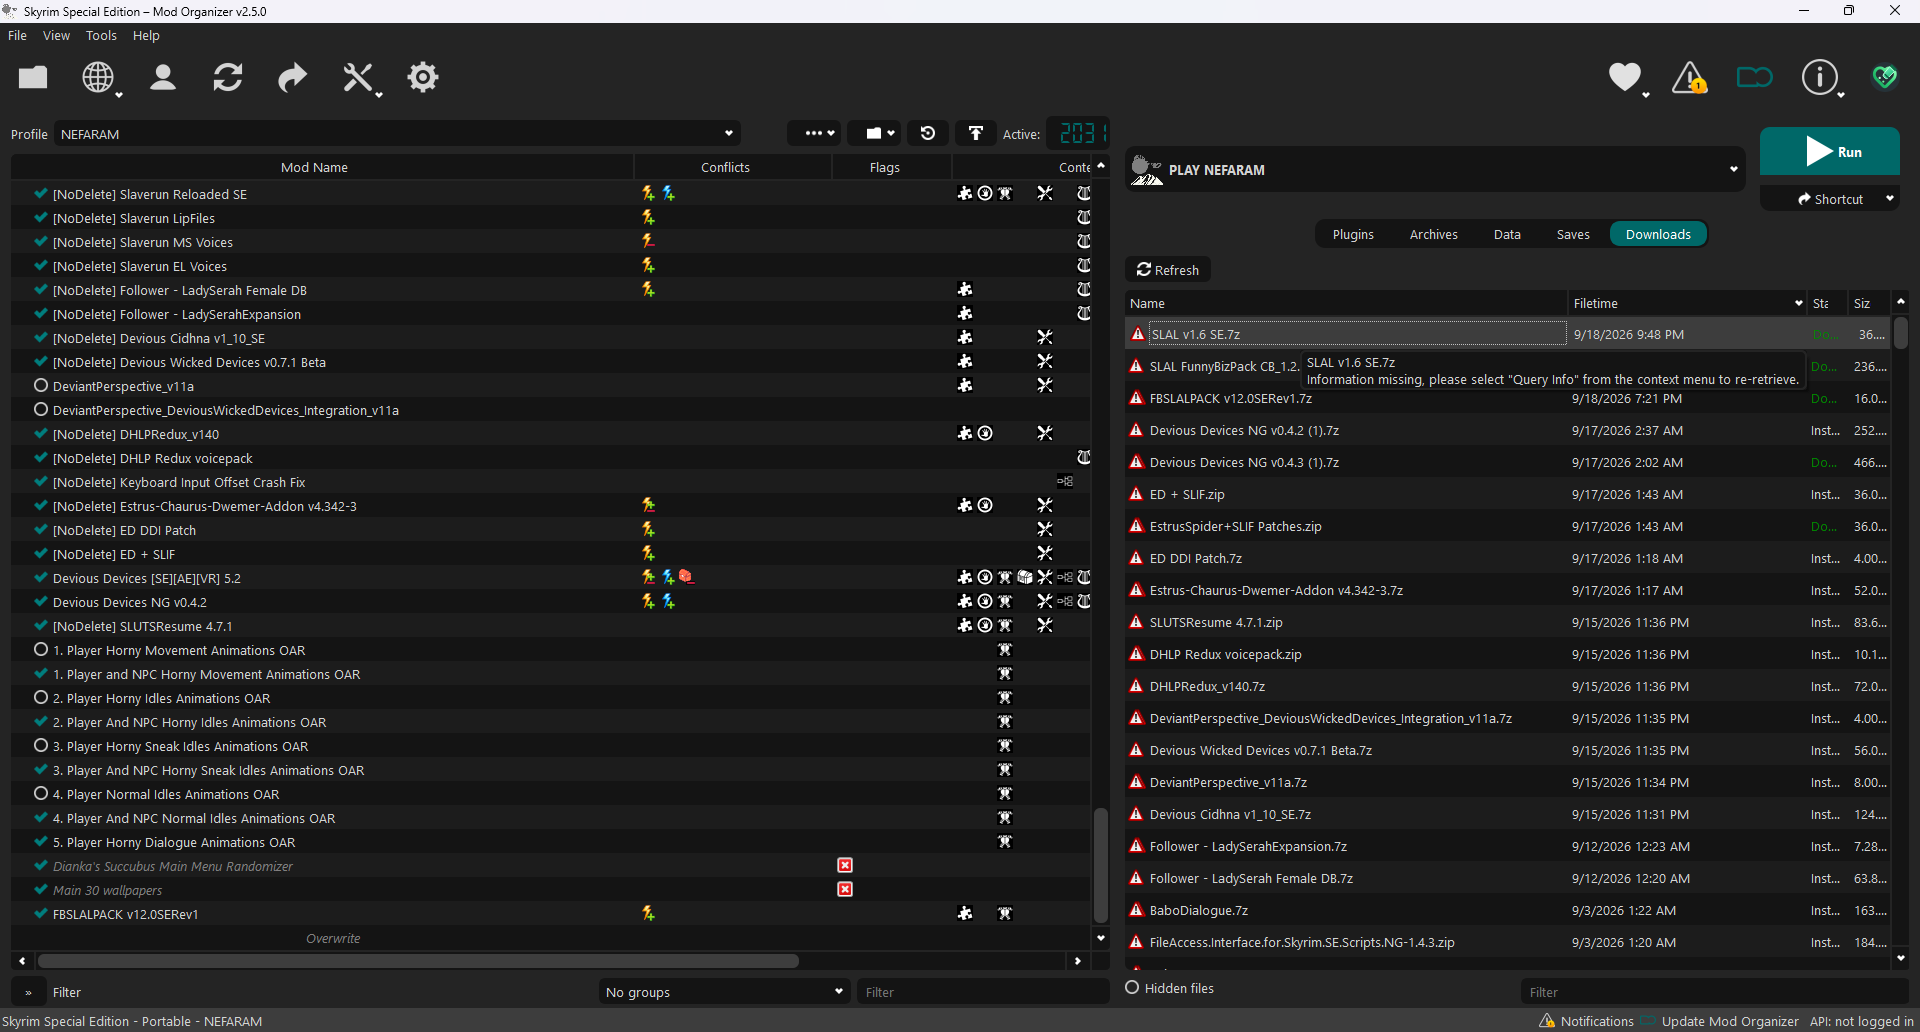This screenshot has height=1032, width=1920.
Task: Click the restore backup icon above mod list
Action: [x=928, y=133]
